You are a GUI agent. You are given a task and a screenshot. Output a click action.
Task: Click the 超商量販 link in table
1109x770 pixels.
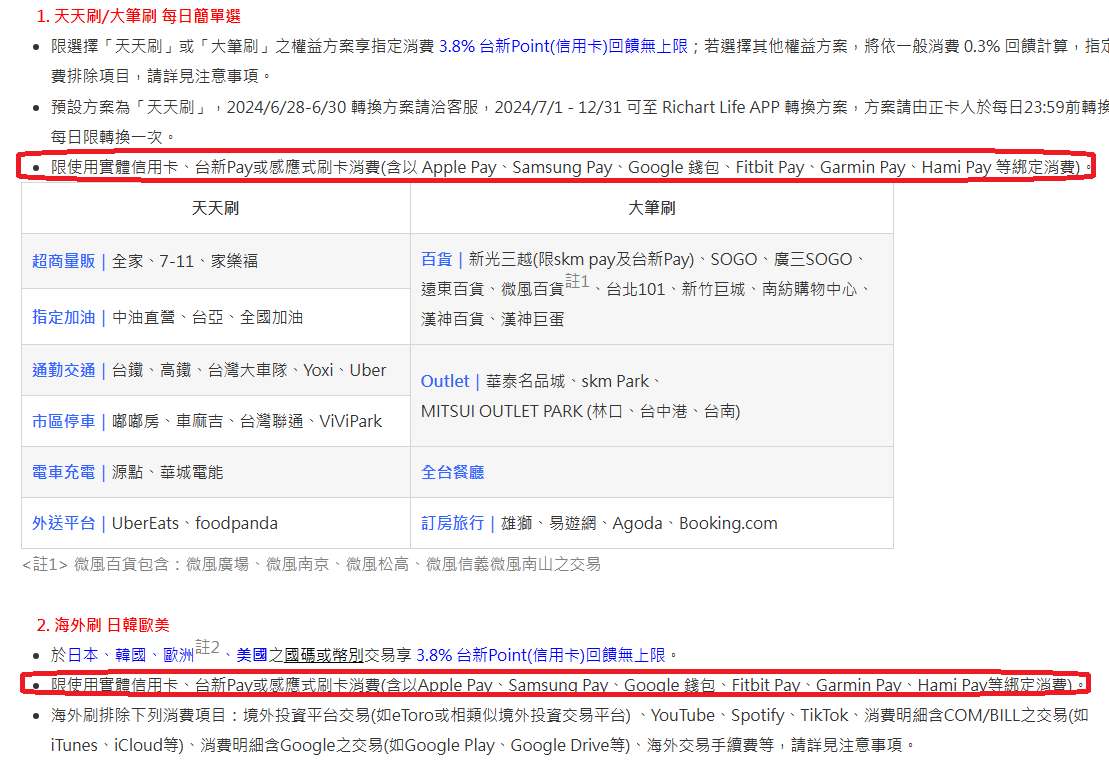click(63, 261)
